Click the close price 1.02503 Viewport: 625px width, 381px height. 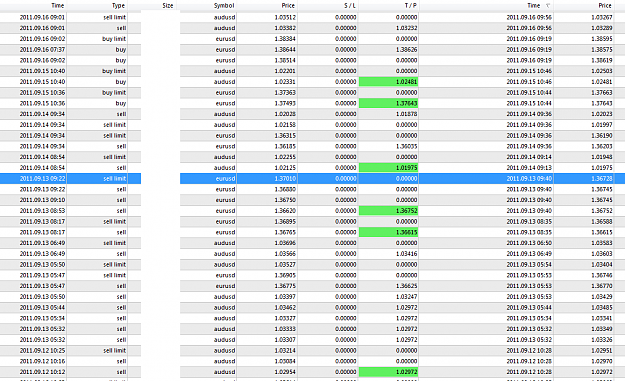pos(602,71)
